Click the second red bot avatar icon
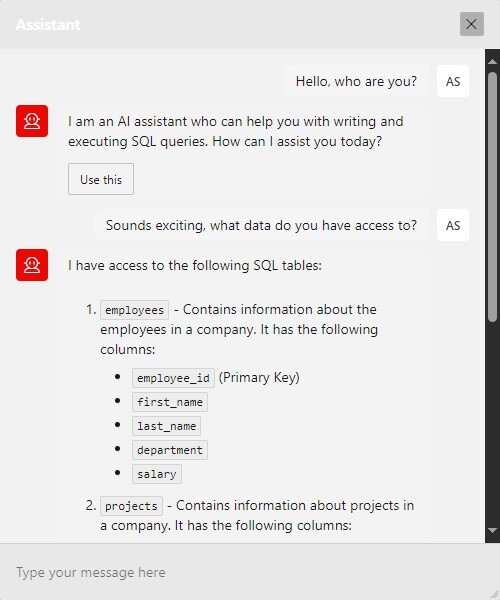The image size is (500, 600). 32,265
